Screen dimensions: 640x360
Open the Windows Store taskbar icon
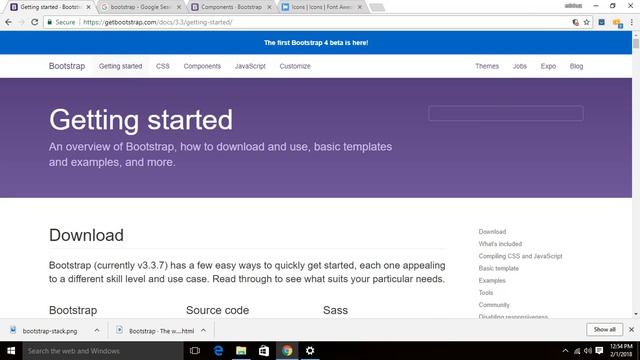tap(264, 351)
